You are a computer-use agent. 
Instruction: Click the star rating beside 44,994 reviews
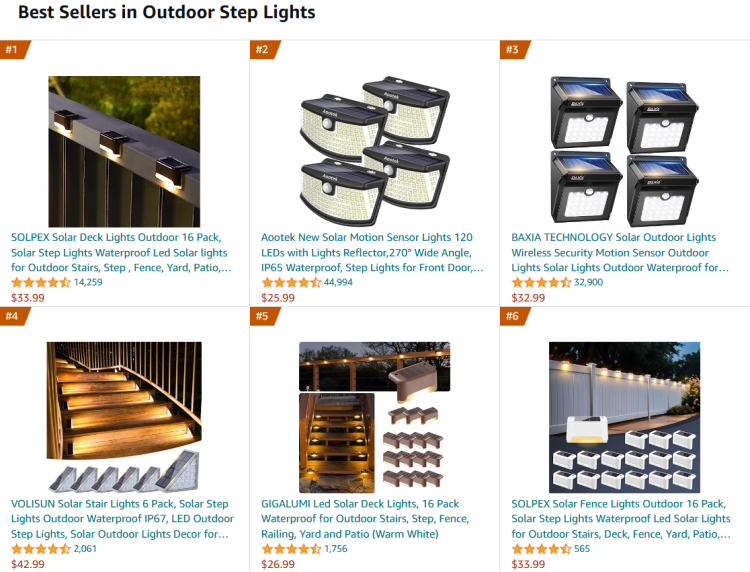coord(291,283)
